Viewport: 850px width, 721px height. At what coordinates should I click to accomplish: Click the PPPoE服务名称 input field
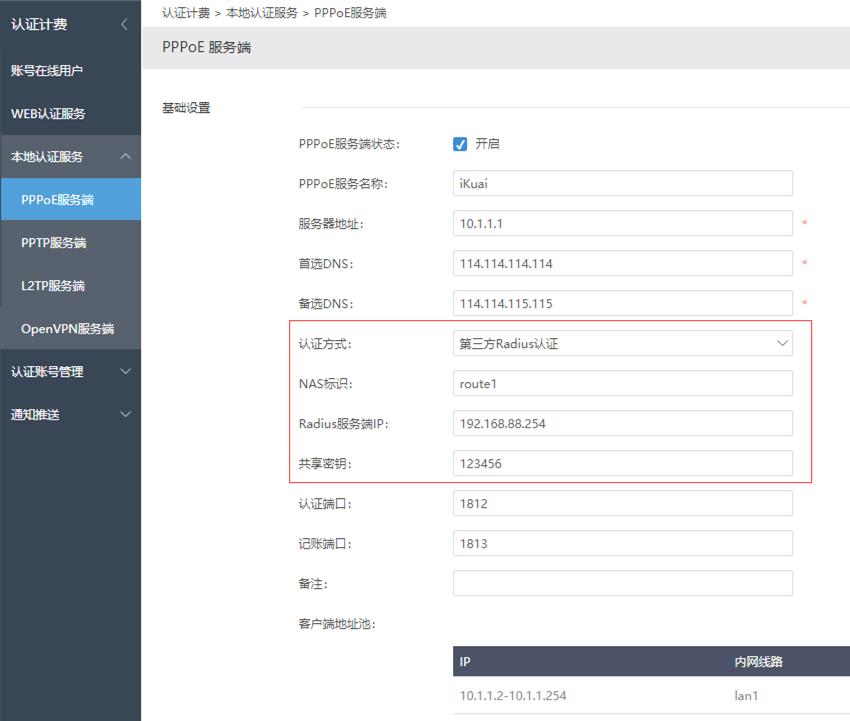point(622,184)
